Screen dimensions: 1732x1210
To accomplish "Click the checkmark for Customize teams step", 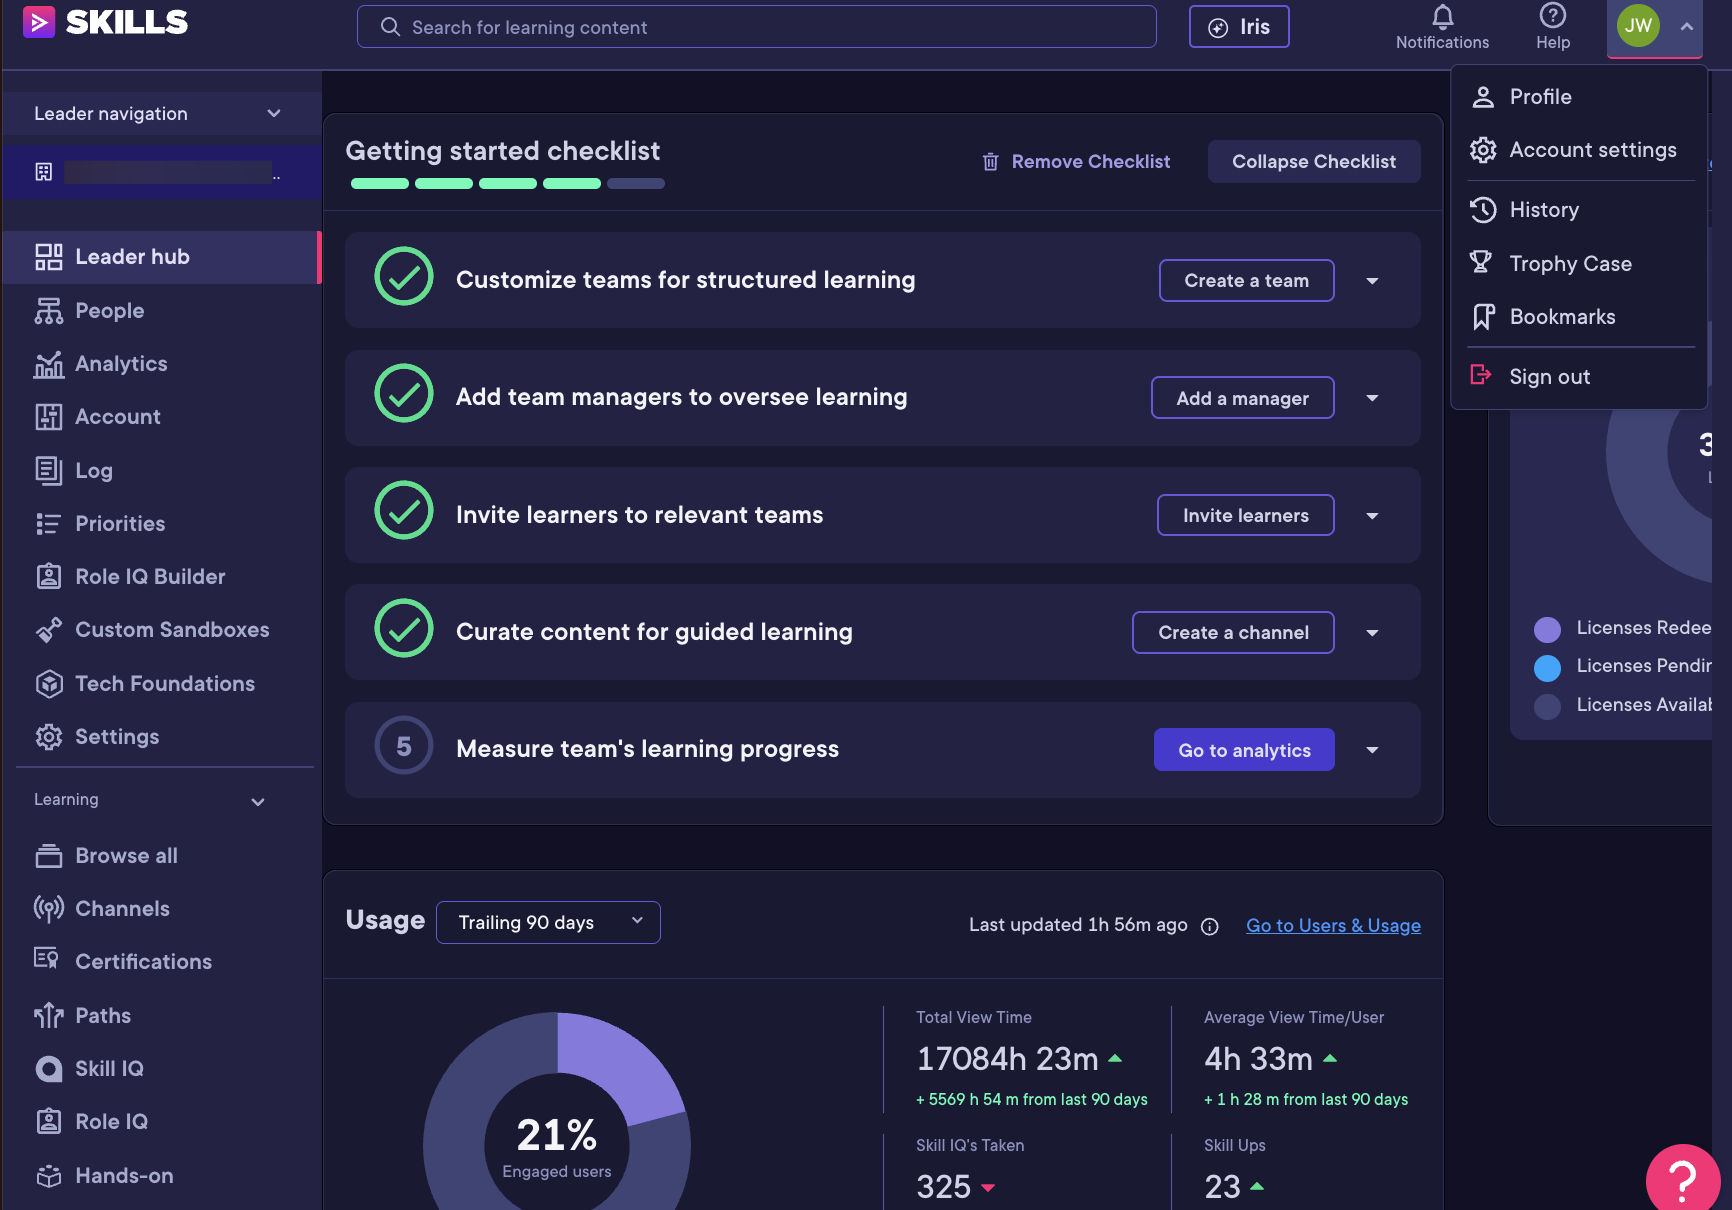I will tap(404, 277).
